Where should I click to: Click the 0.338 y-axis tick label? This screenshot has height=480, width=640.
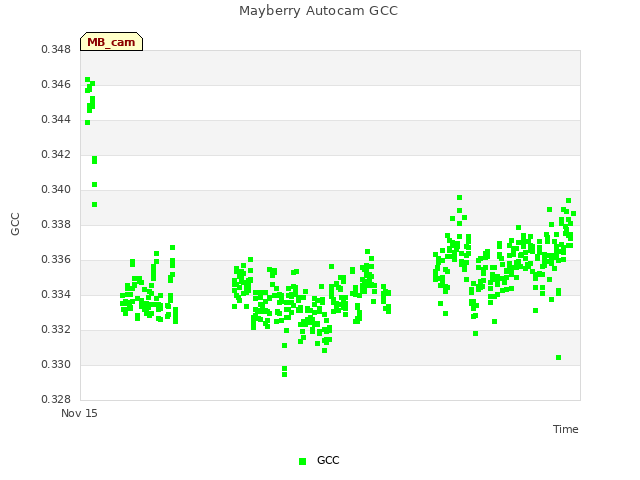(x=56, y=224)
